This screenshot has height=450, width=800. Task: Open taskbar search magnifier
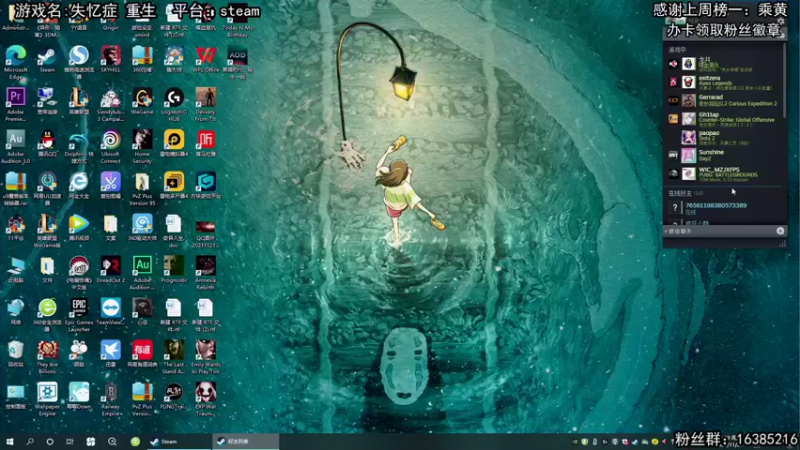30,442
